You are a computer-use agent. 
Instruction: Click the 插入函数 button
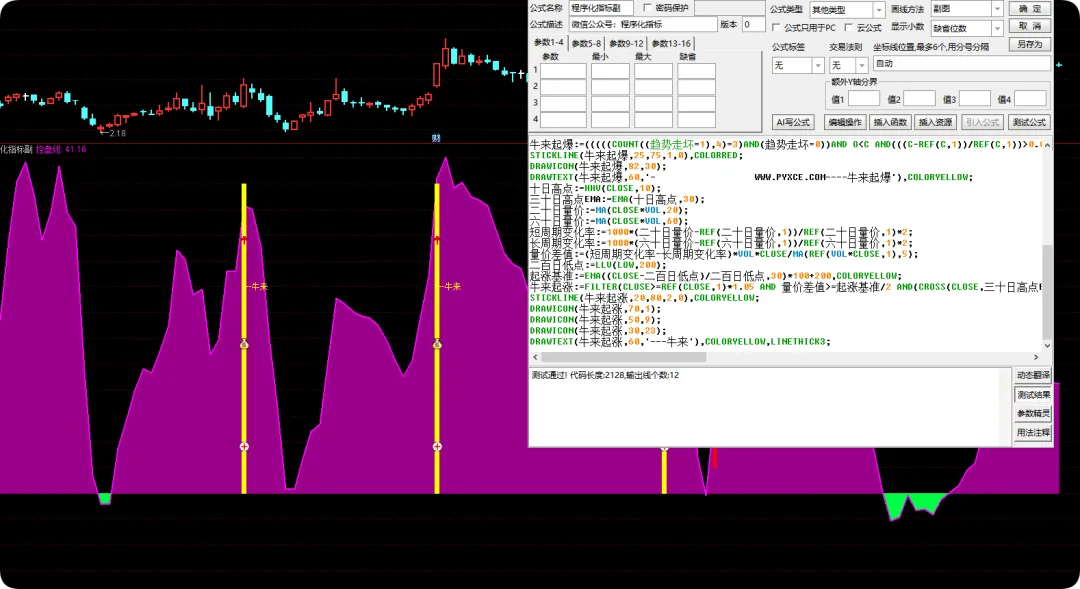coord(890,122)
